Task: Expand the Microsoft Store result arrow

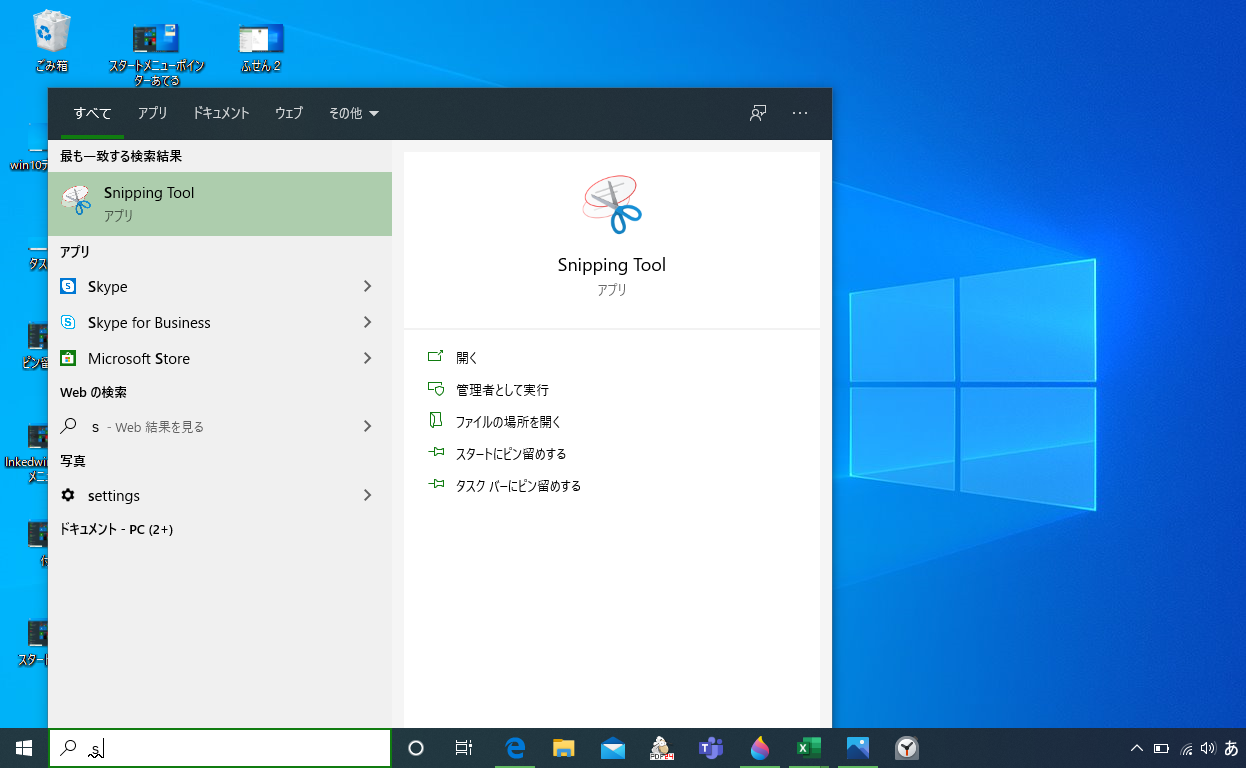Action: point(367,358)
